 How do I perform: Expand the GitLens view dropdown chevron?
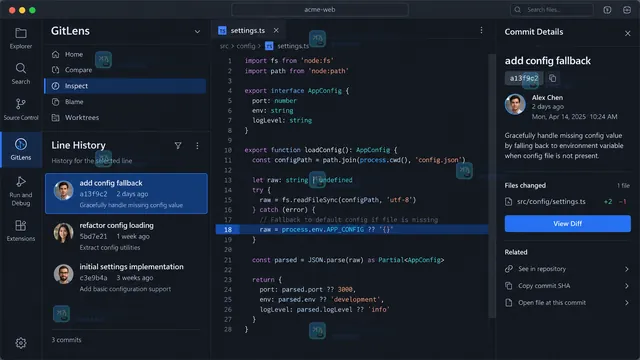click(x=197, y=31)
